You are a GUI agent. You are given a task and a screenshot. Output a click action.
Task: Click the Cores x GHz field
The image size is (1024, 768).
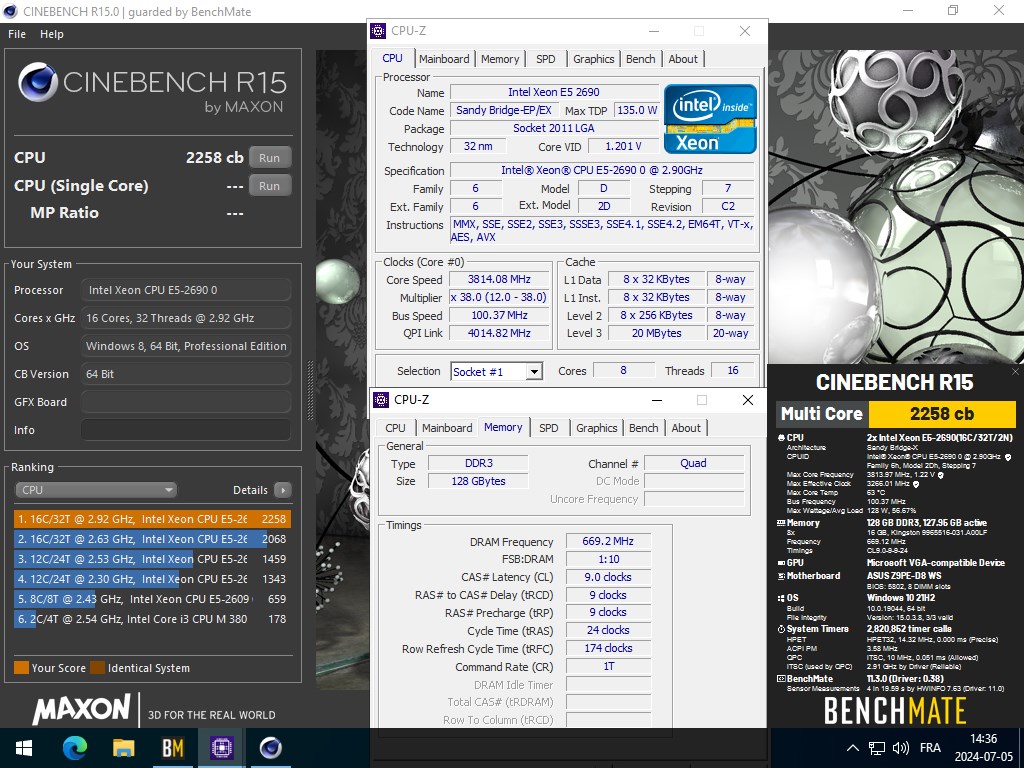click(185, 318)
